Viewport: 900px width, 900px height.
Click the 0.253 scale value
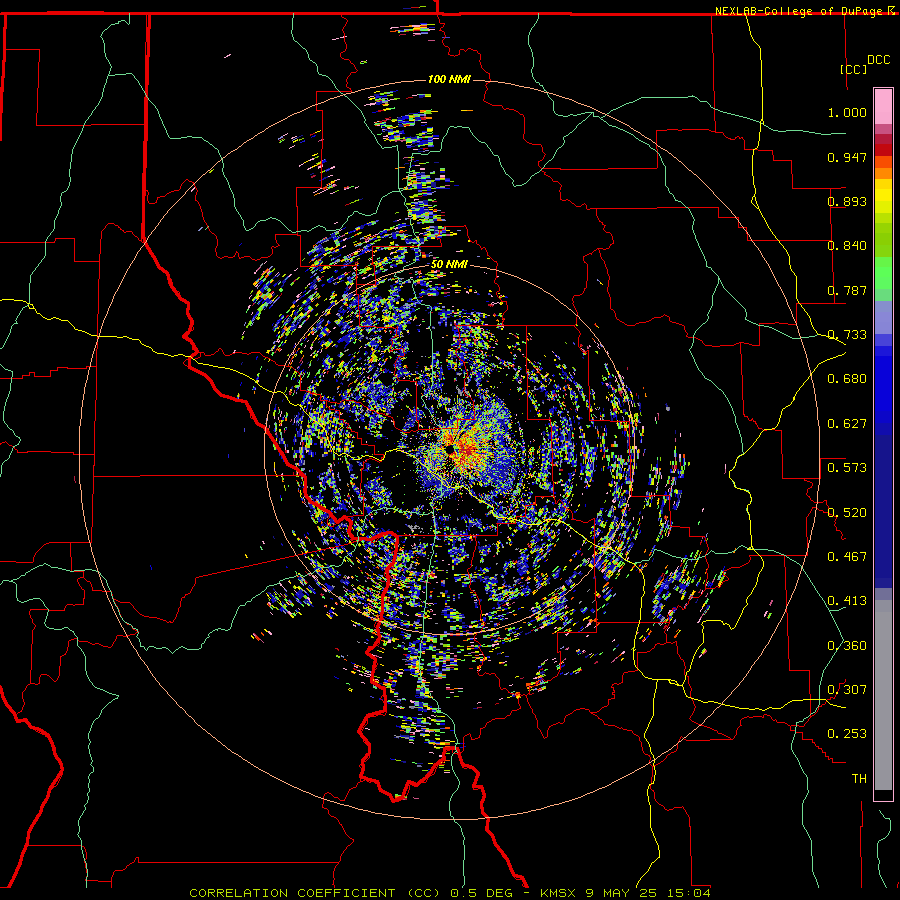(847, 734)
